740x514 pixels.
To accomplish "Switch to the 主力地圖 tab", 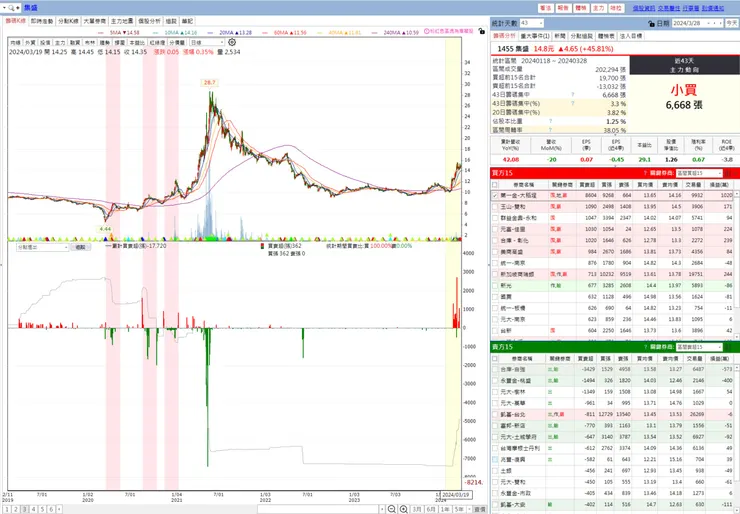I will (x=122, y=21).
